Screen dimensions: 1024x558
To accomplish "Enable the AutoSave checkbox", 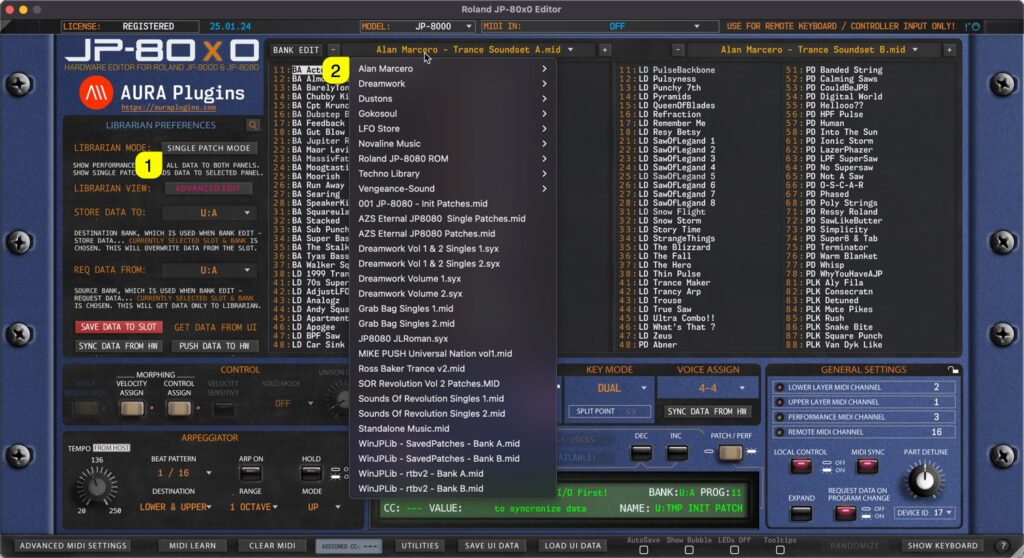I will pos(643,550).
